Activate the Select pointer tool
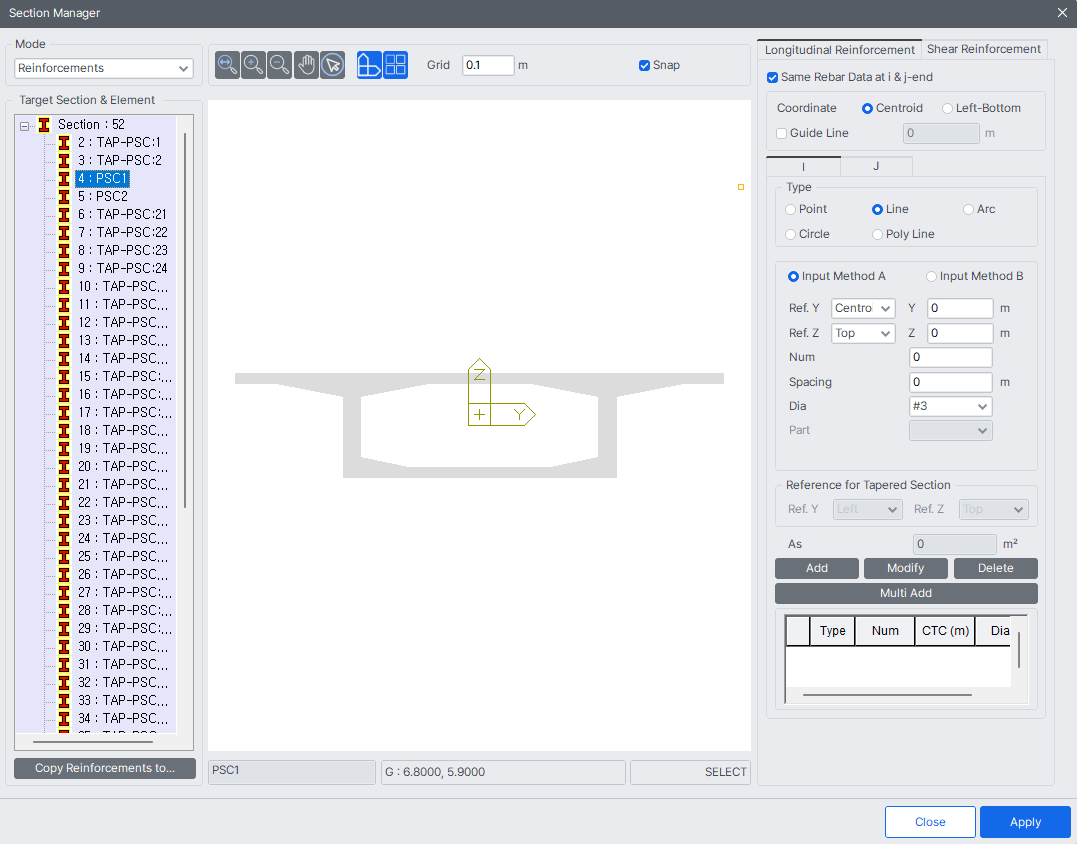Screen dimensions: 1077x844 [x=332, y=65]
